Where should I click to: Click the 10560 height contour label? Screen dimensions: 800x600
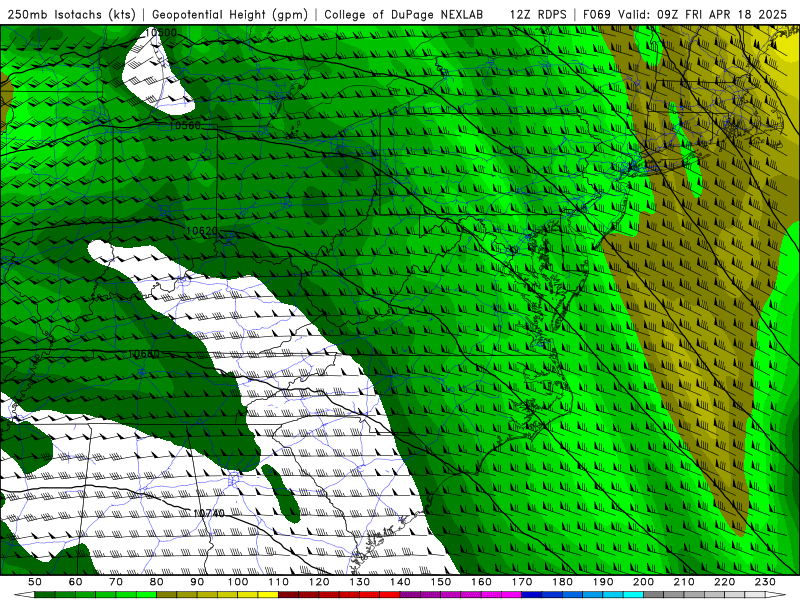point(185,126)
